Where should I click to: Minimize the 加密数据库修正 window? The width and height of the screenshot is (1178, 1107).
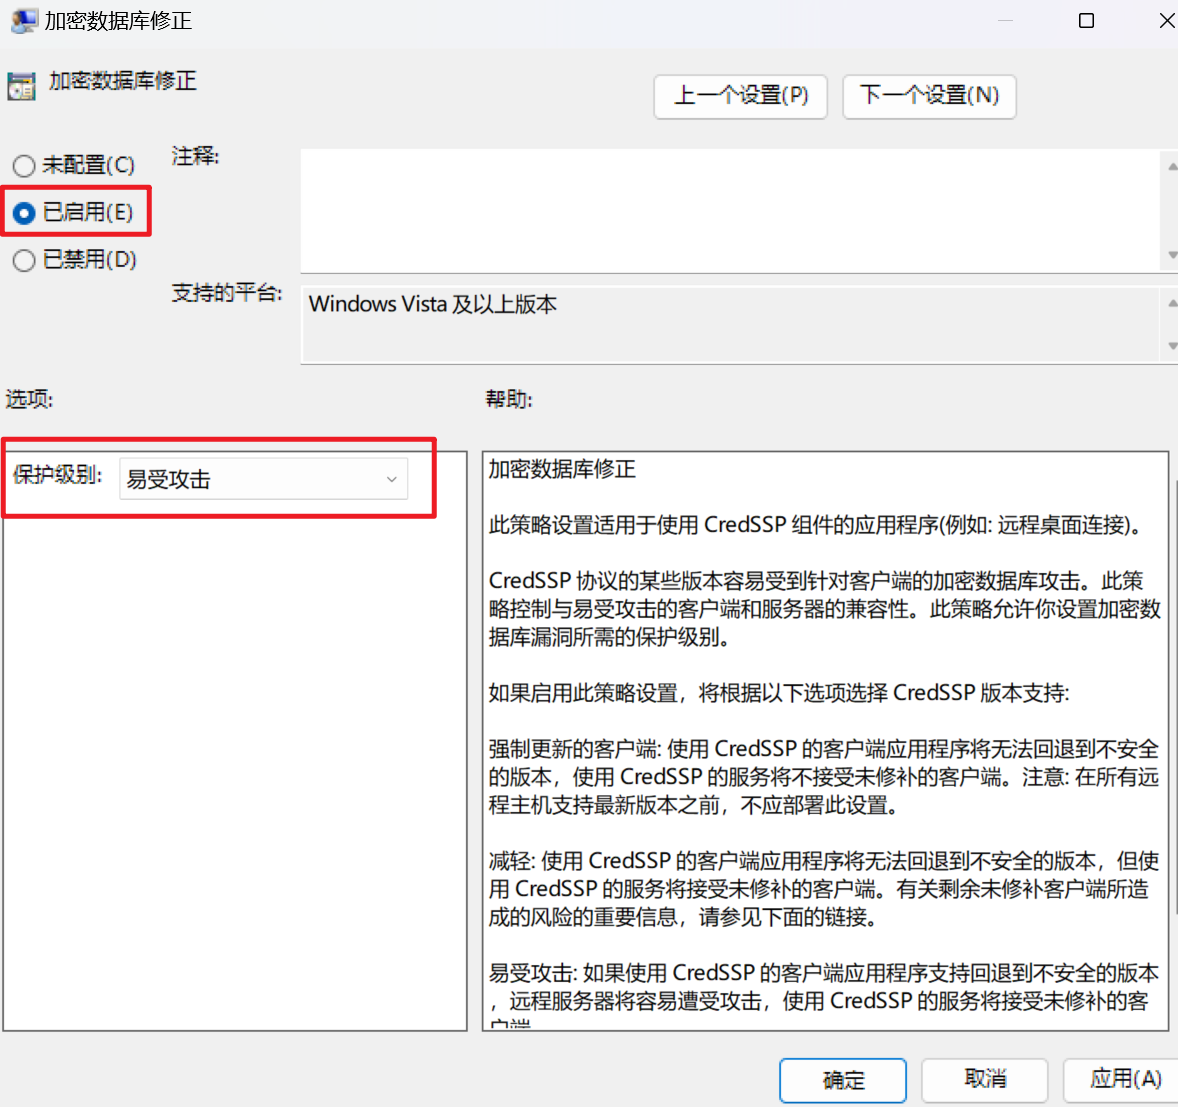(1004, 20)
